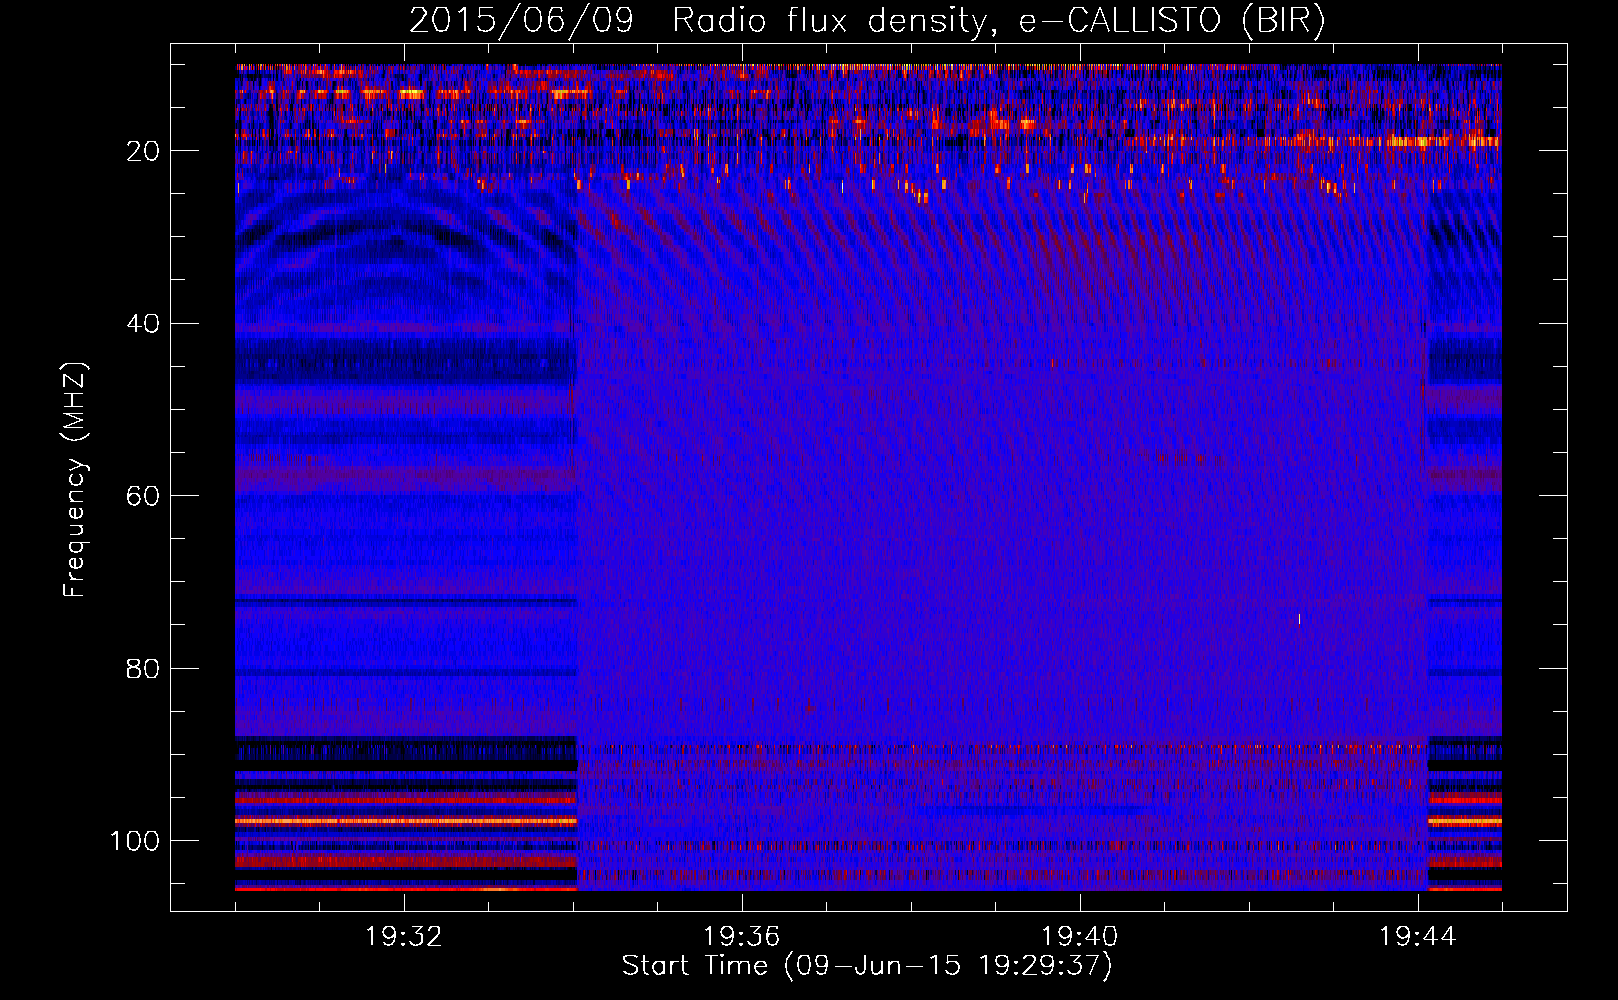Click the date 2015/06/09 in the title
1618x1000 pixels.
(521, 21)
